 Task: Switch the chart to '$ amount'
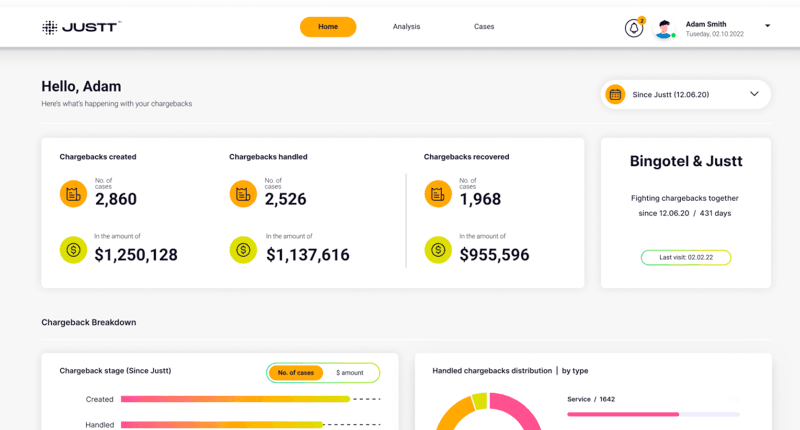tap(350, 373)
